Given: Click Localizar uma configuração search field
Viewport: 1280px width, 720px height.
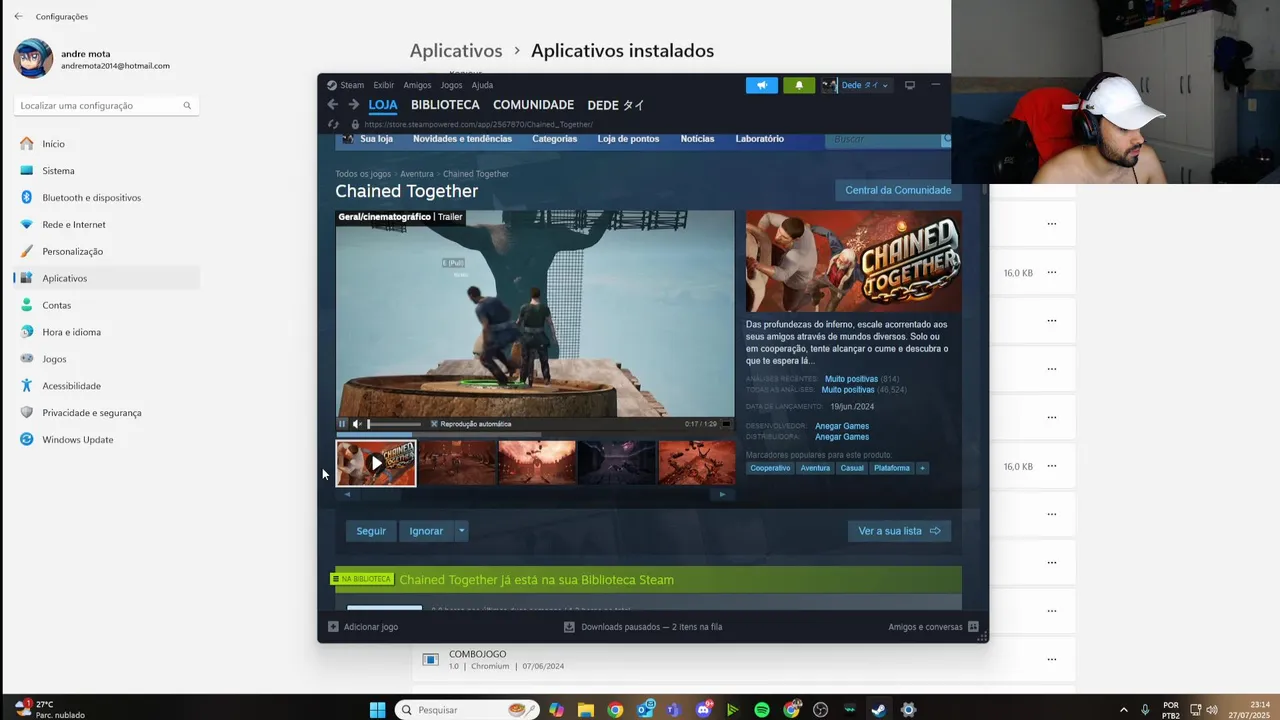Looking at the screenshot, I should [x=105, y=105].
